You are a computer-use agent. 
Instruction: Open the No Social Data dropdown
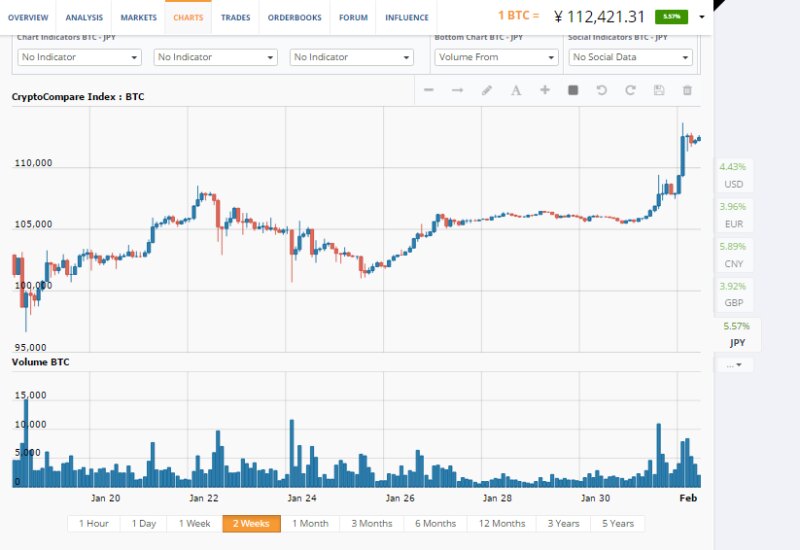pyautogui.click(x=630, y=57)
